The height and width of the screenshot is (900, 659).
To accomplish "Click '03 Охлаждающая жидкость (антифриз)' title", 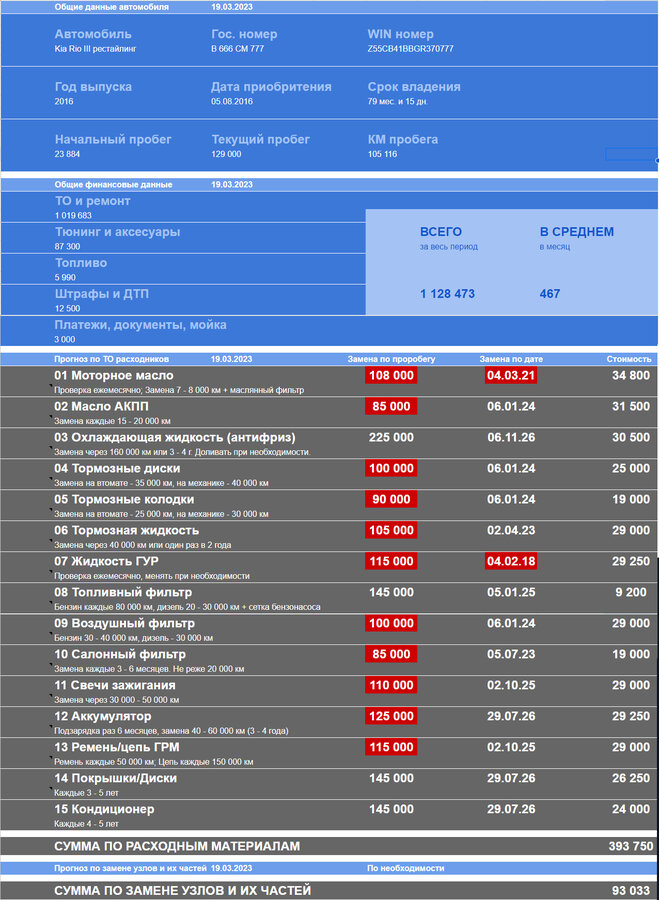I will coord(175,437).
